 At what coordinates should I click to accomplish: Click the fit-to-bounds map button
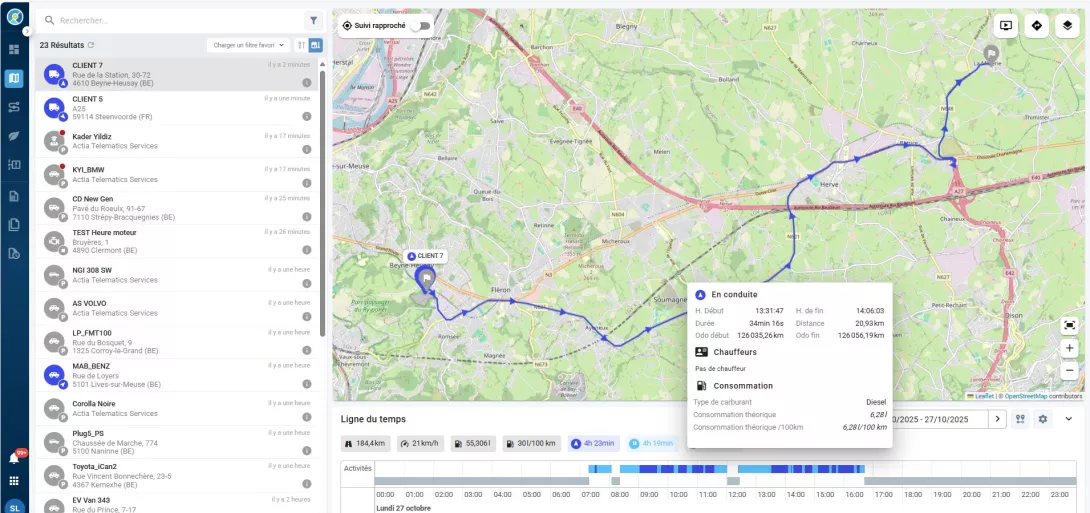(1069, 325)
